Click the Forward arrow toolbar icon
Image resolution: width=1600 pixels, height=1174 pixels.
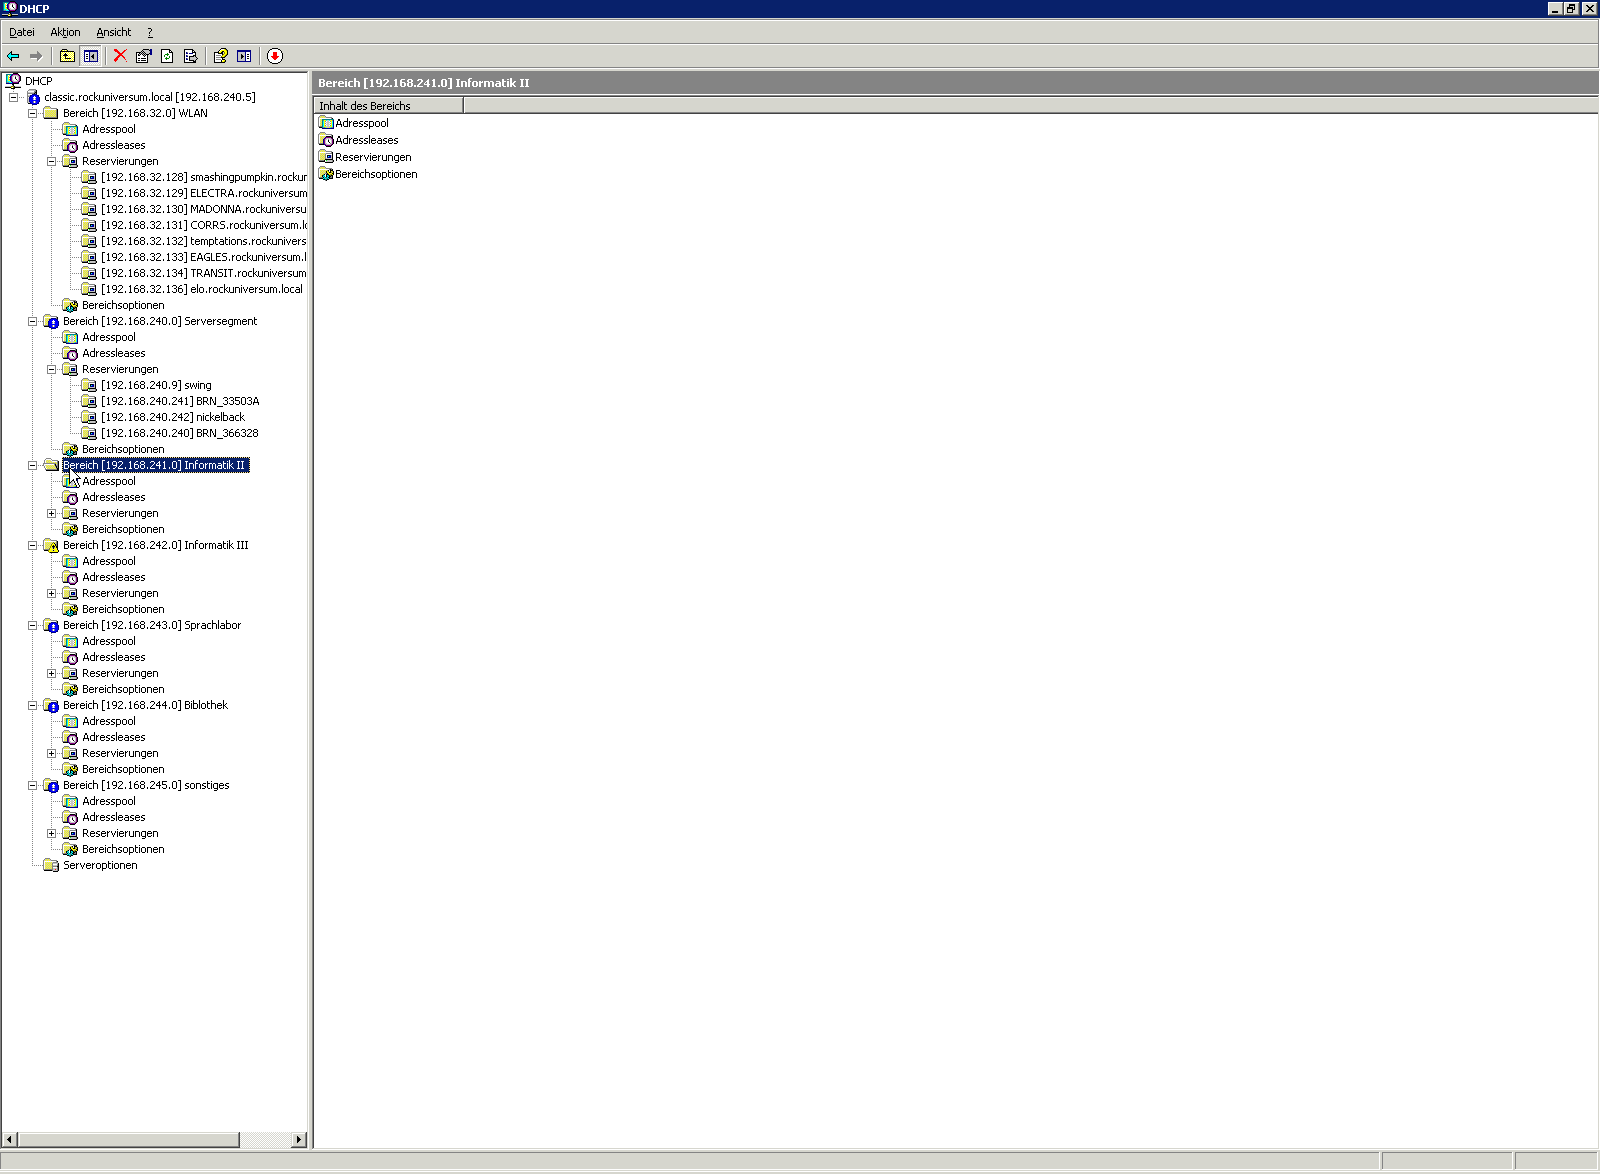pos(36,56)
